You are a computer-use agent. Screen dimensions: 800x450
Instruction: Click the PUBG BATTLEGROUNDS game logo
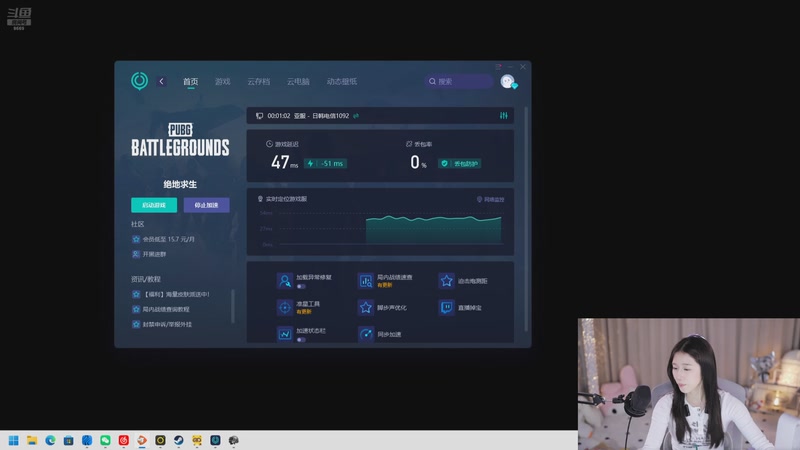coord(180,140)
